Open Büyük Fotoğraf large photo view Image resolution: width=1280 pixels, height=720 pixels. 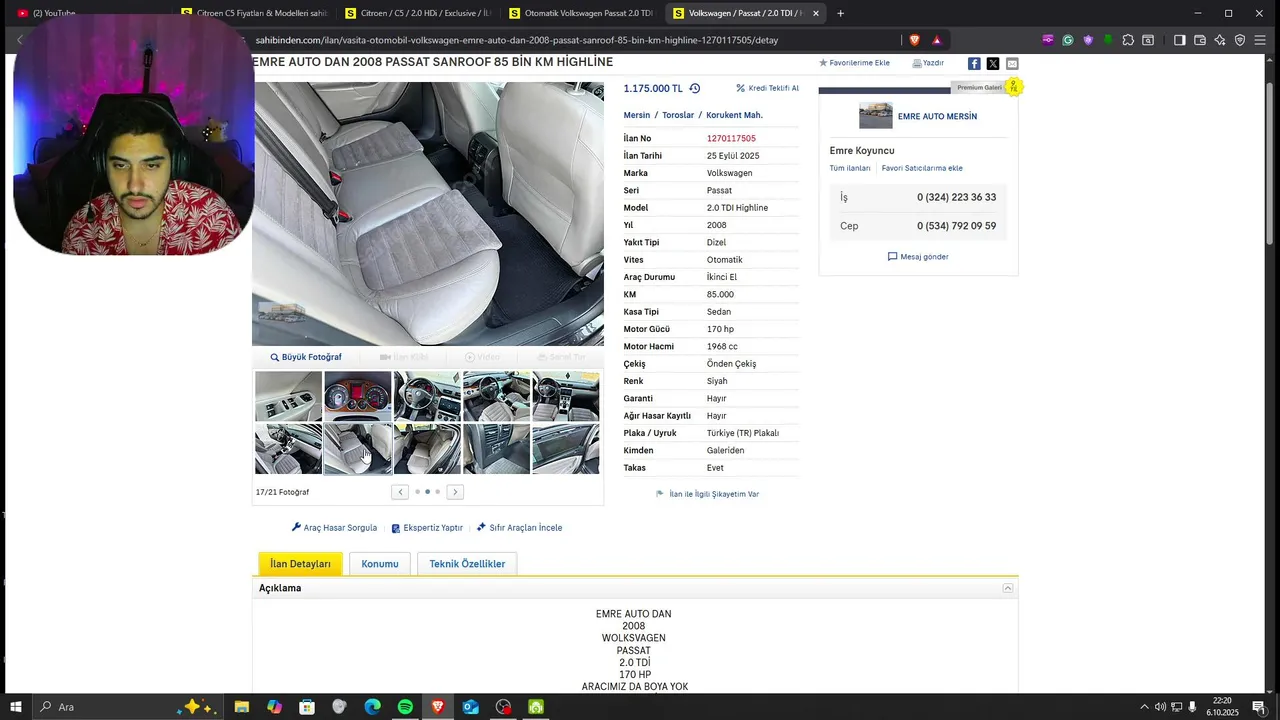tap(306, 357)
